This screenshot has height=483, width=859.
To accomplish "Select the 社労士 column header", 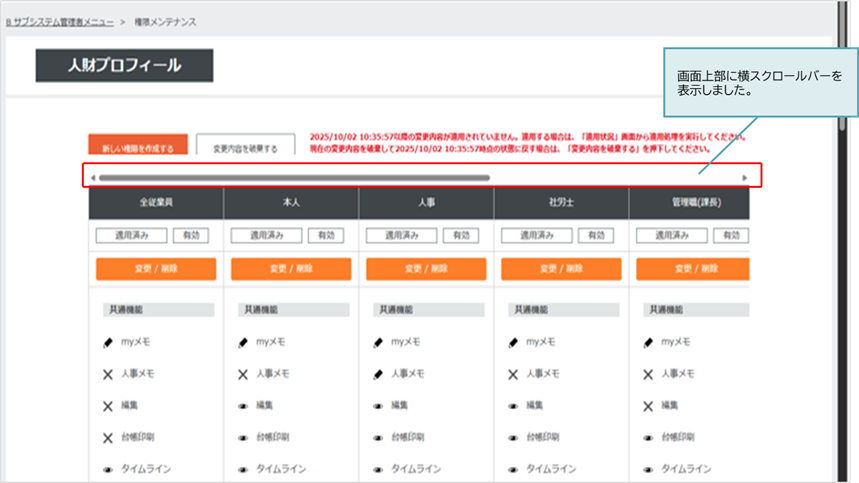I will pyautogui.click(x=561, y=203).
